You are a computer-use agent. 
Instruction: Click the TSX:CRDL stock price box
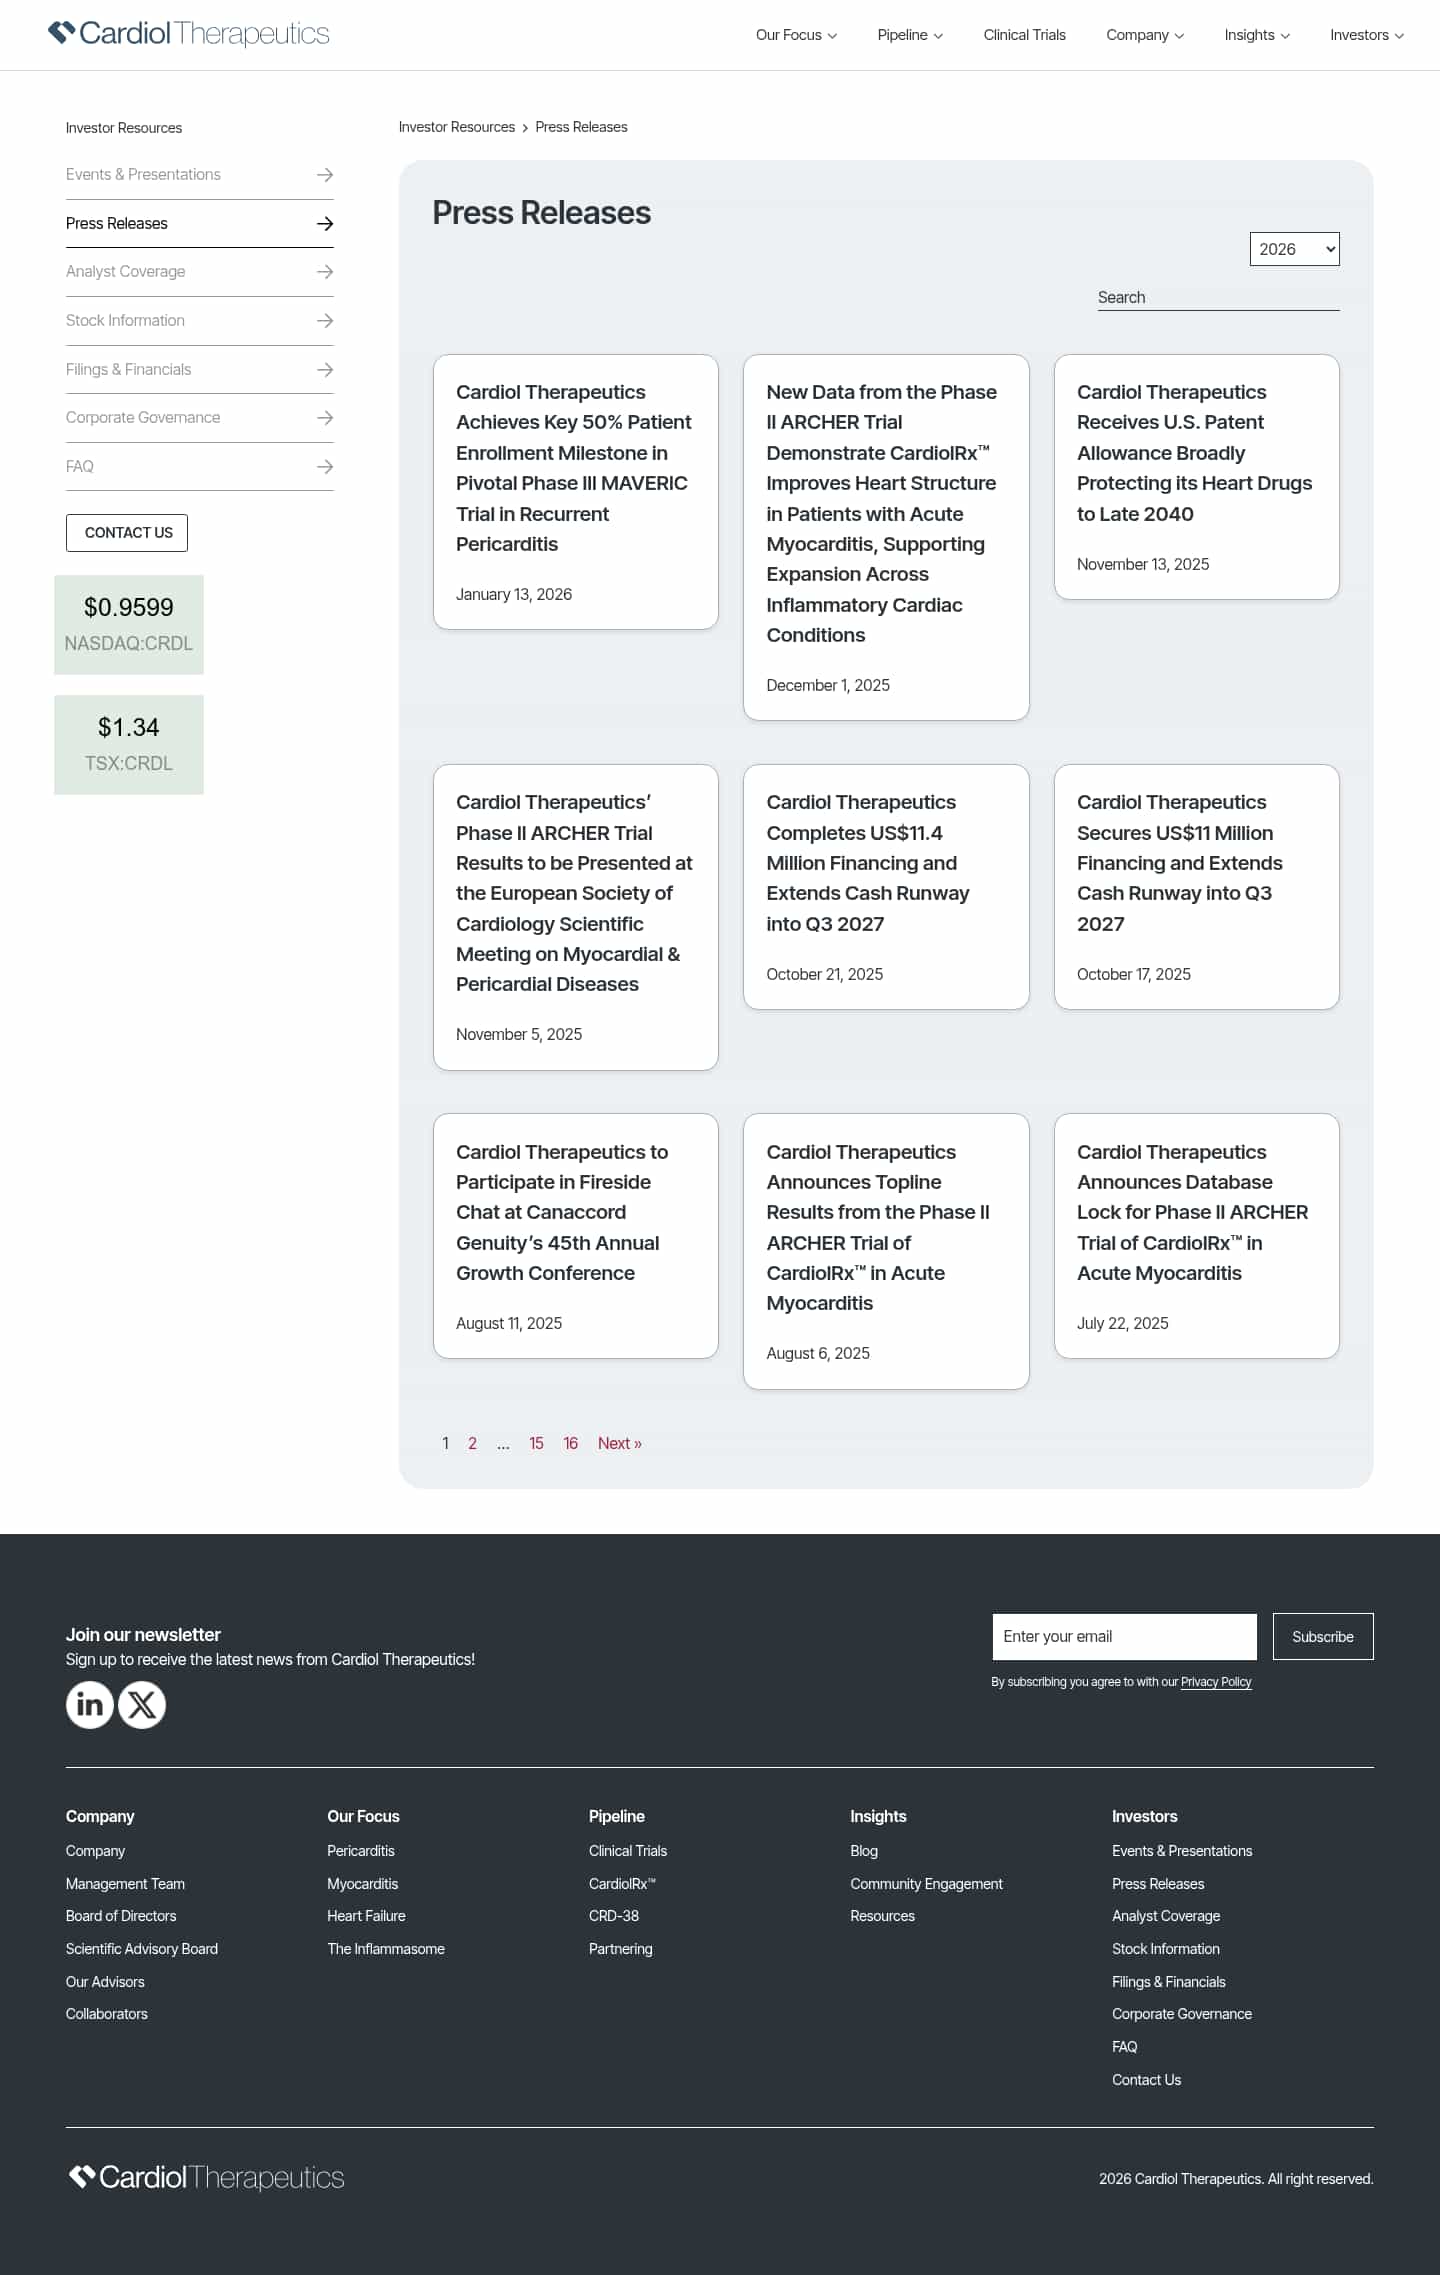point(129,744)
